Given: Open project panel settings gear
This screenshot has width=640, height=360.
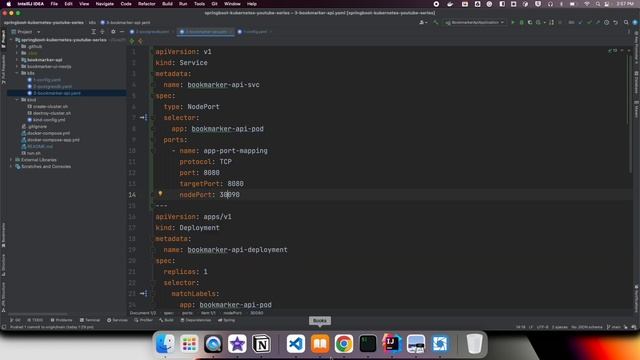Looking at the screenshot, I should click(113, 31).
